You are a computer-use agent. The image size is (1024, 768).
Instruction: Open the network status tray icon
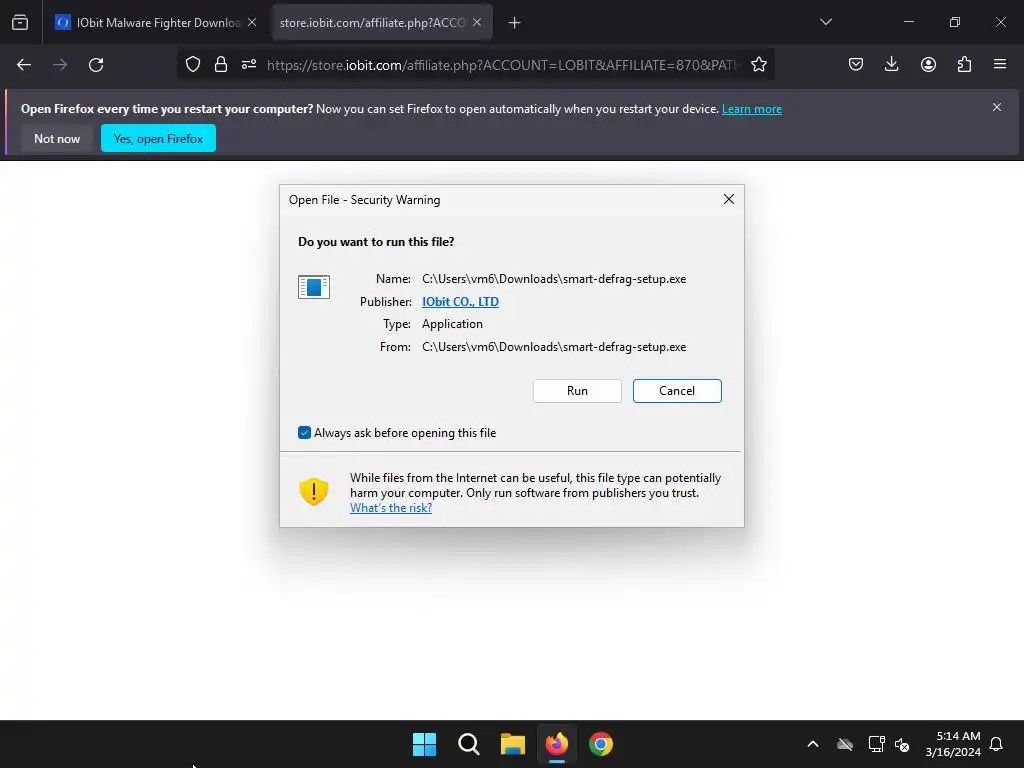[876, 744]
